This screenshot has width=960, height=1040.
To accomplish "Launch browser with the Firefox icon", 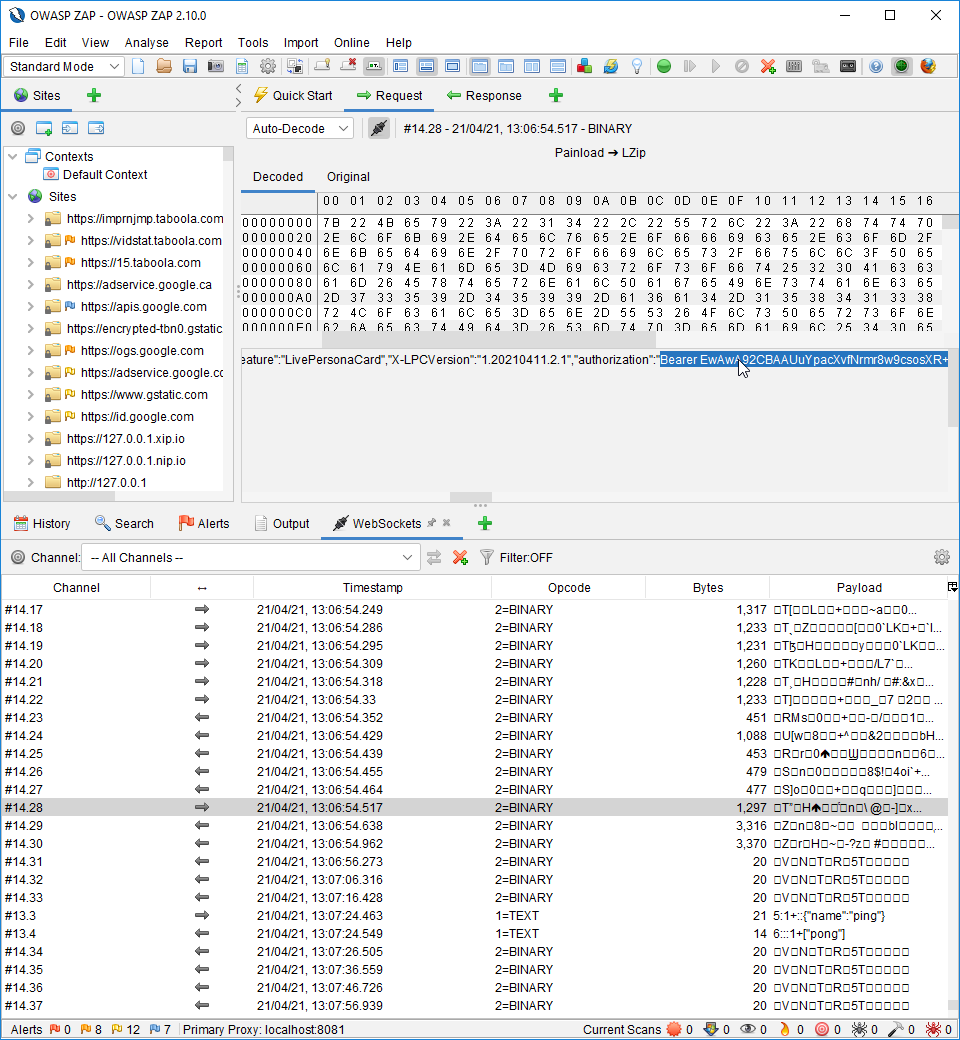I will tap(928, 66).
